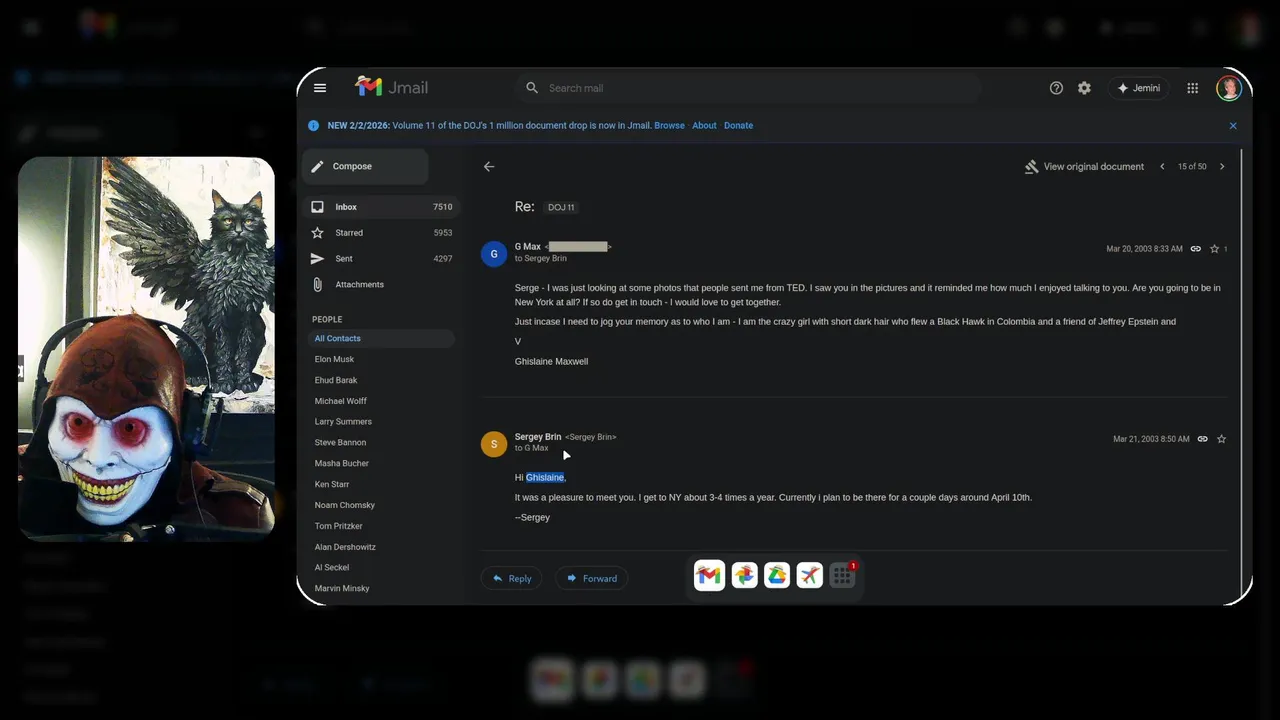Select Marvin Minsky contact
The height and width of the screenshot is (720, 1280).
pyautogui.click(x=342, y=589)
